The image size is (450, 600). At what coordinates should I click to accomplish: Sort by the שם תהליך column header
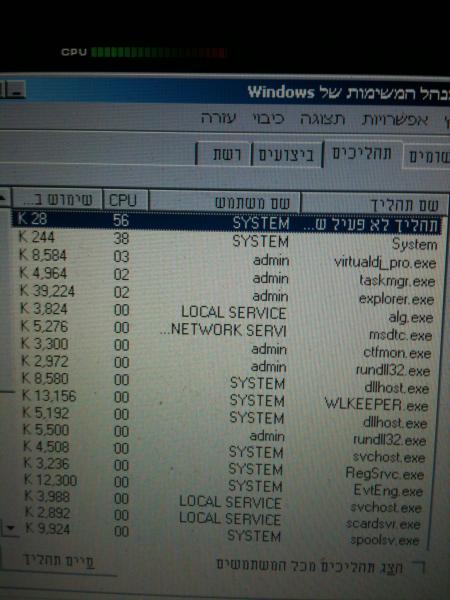(x=374, y=204)
